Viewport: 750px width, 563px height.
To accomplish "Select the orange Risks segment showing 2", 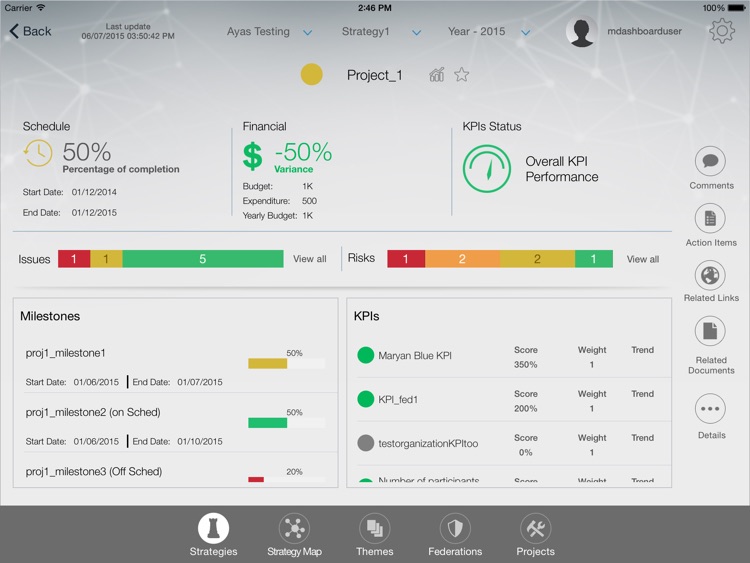I will [x=463, y=259].
